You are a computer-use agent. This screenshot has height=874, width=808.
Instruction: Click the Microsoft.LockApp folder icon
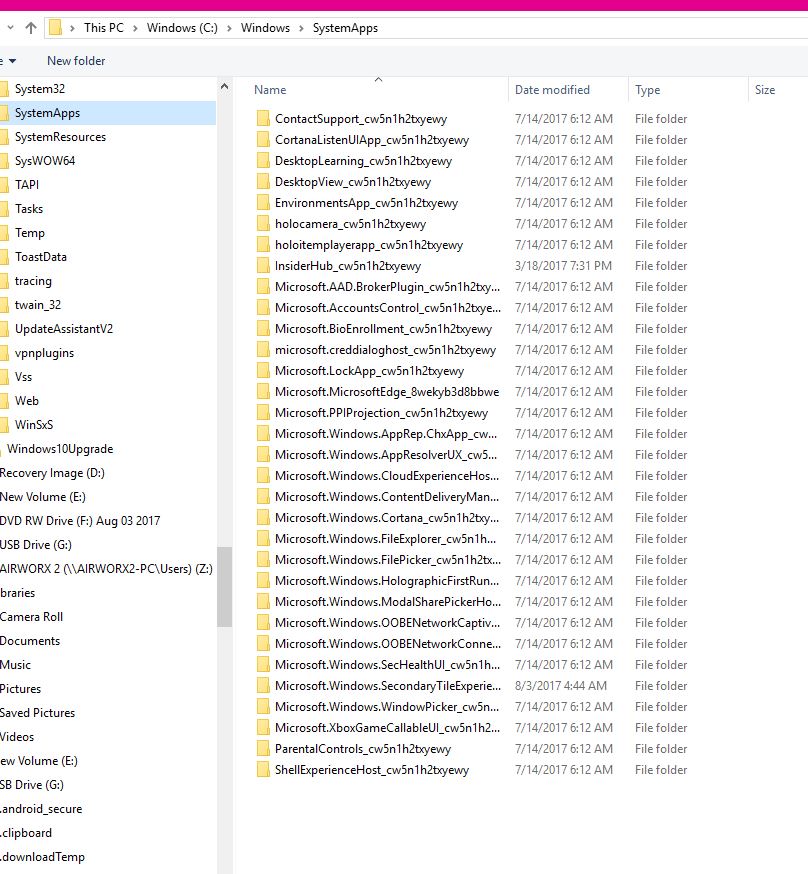(263, 371)
